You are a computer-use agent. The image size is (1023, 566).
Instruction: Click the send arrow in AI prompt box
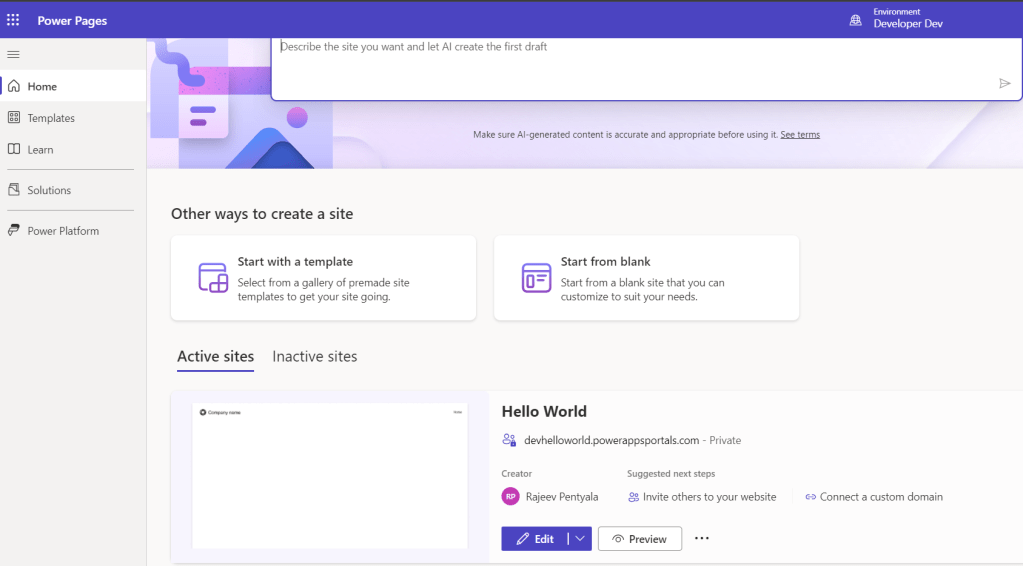pos(1005,83)
